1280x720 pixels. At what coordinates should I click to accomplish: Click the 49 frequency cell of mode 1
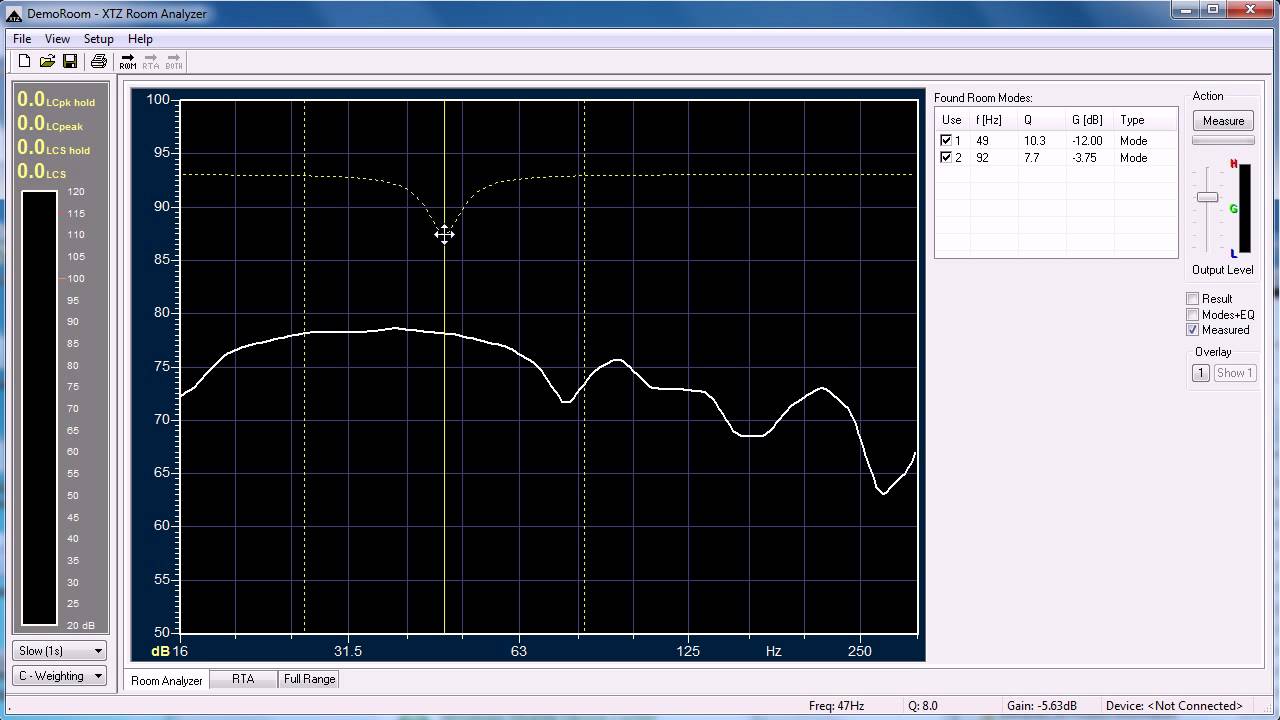982,141
